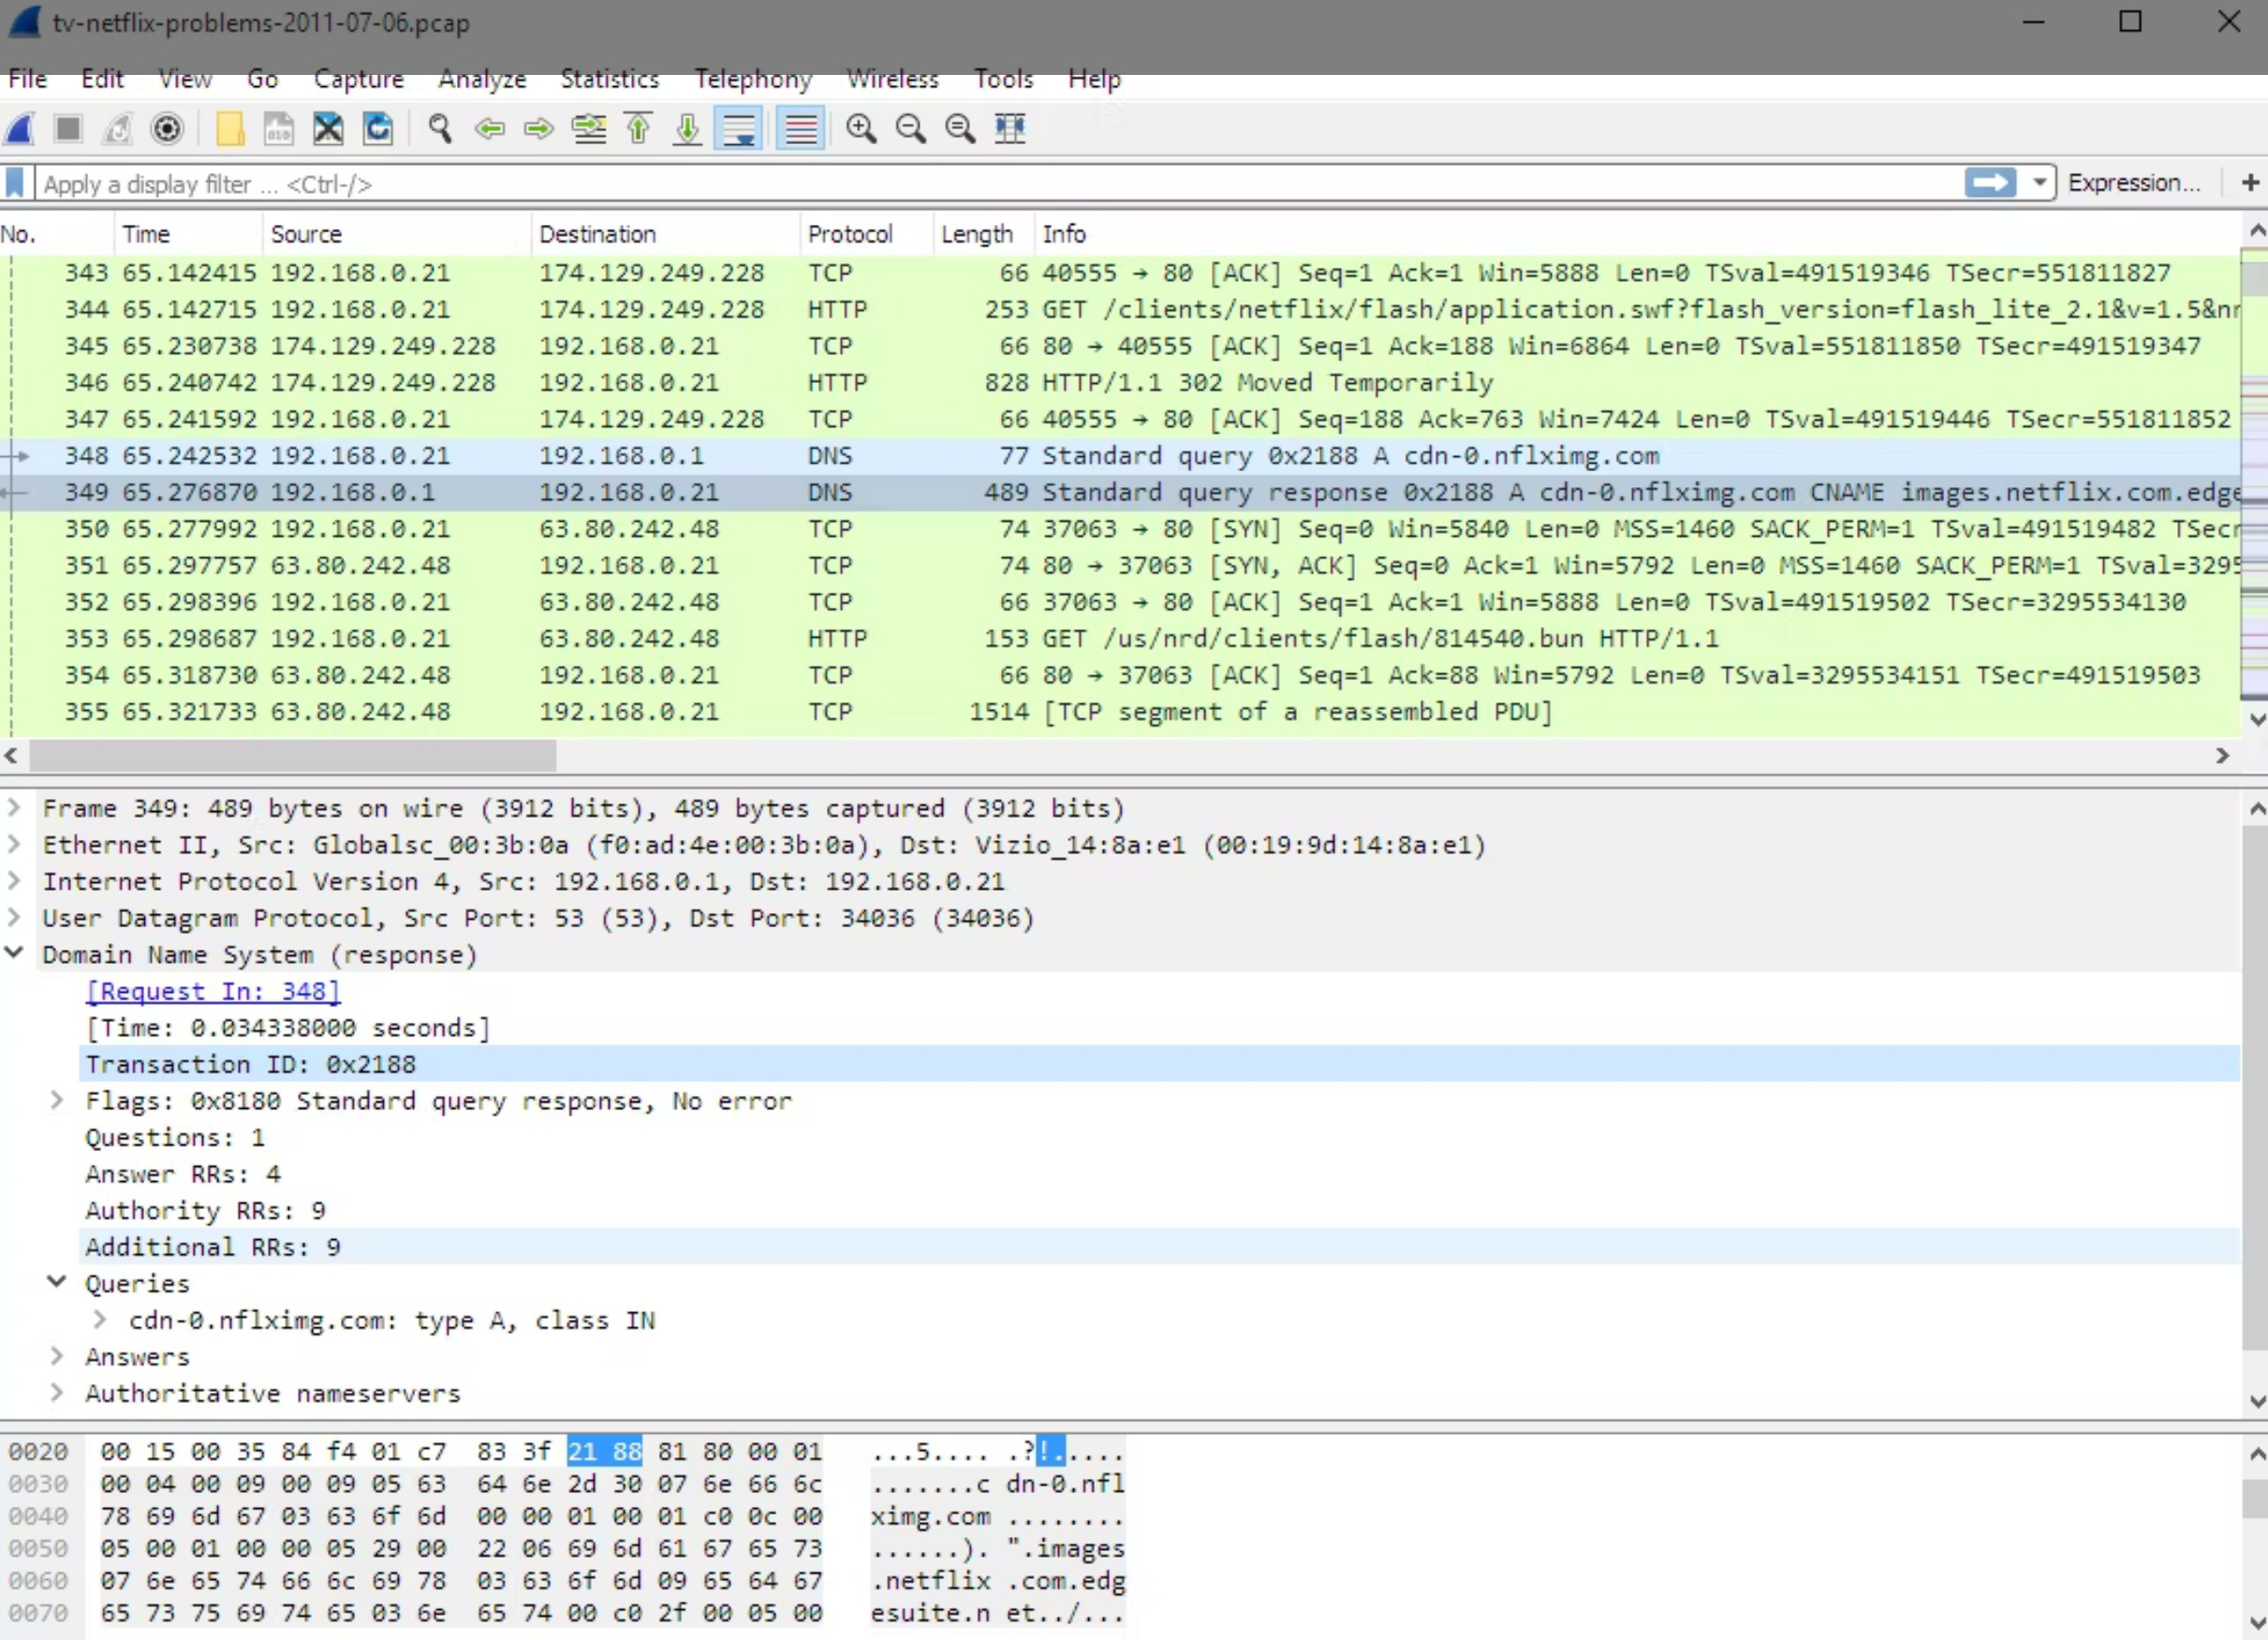Open the Help menu
2268x1640 pixels.
pyautogui.click(x=1094, y=79)
